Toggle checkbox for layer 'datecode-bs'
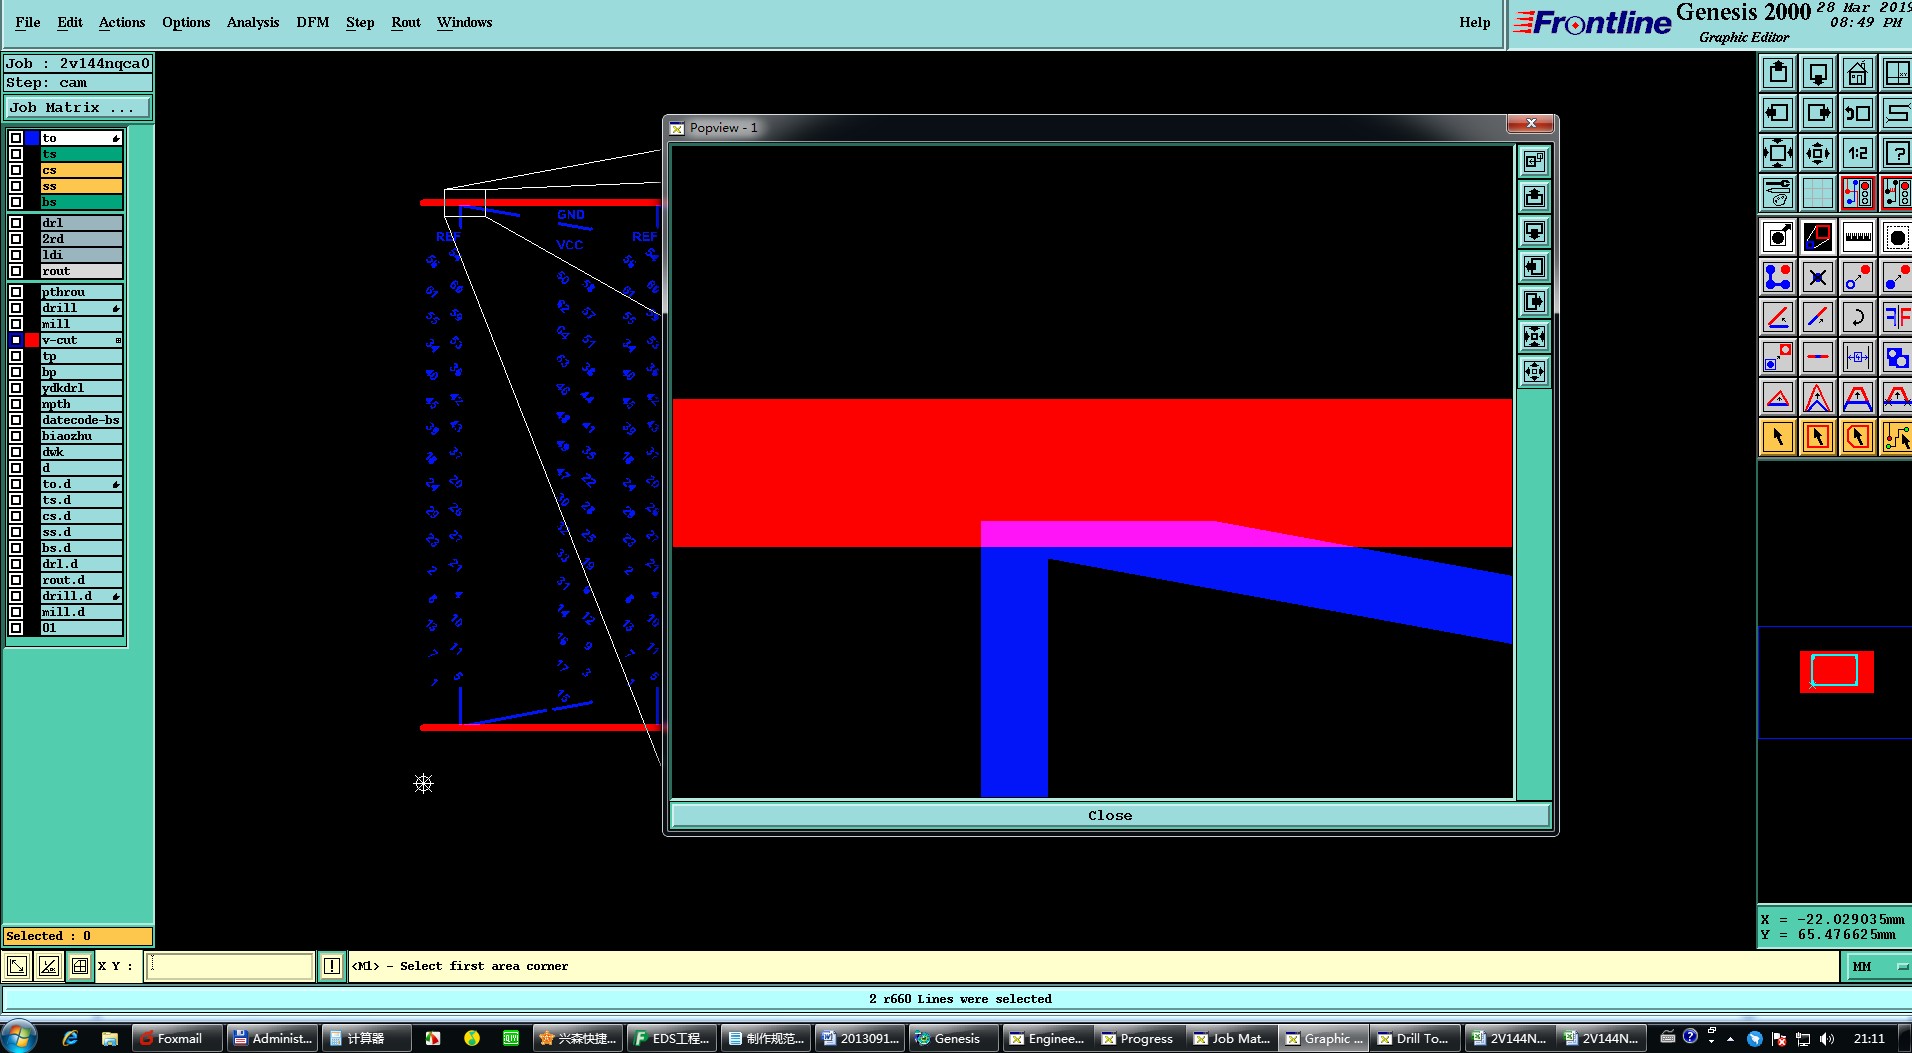This screenshot has width=1912, height=1053. [x=16, y=420]
